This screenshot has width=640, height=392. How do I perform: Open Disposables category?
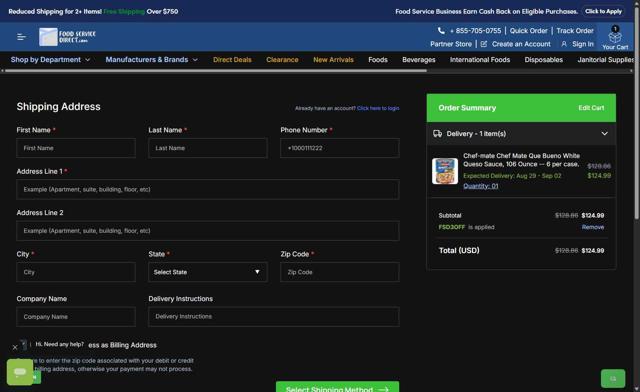point(544,60)
